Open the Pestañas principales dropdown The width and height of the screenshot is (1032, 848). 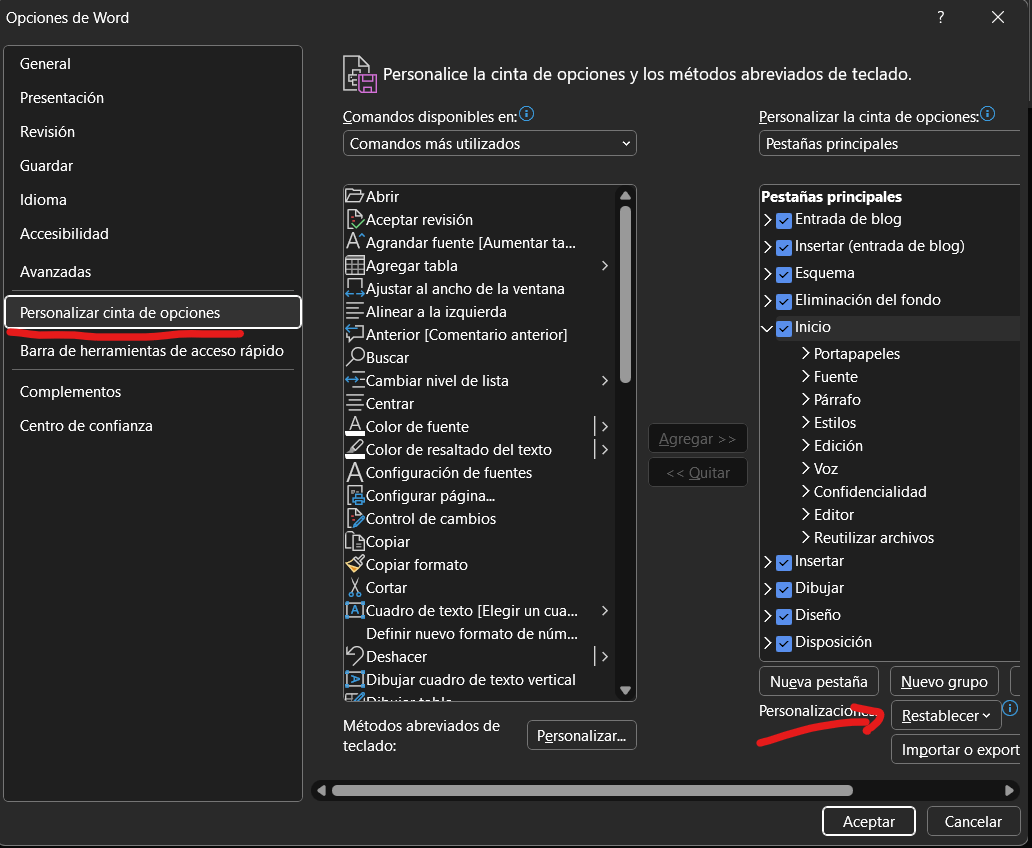[x=890, y=144]
